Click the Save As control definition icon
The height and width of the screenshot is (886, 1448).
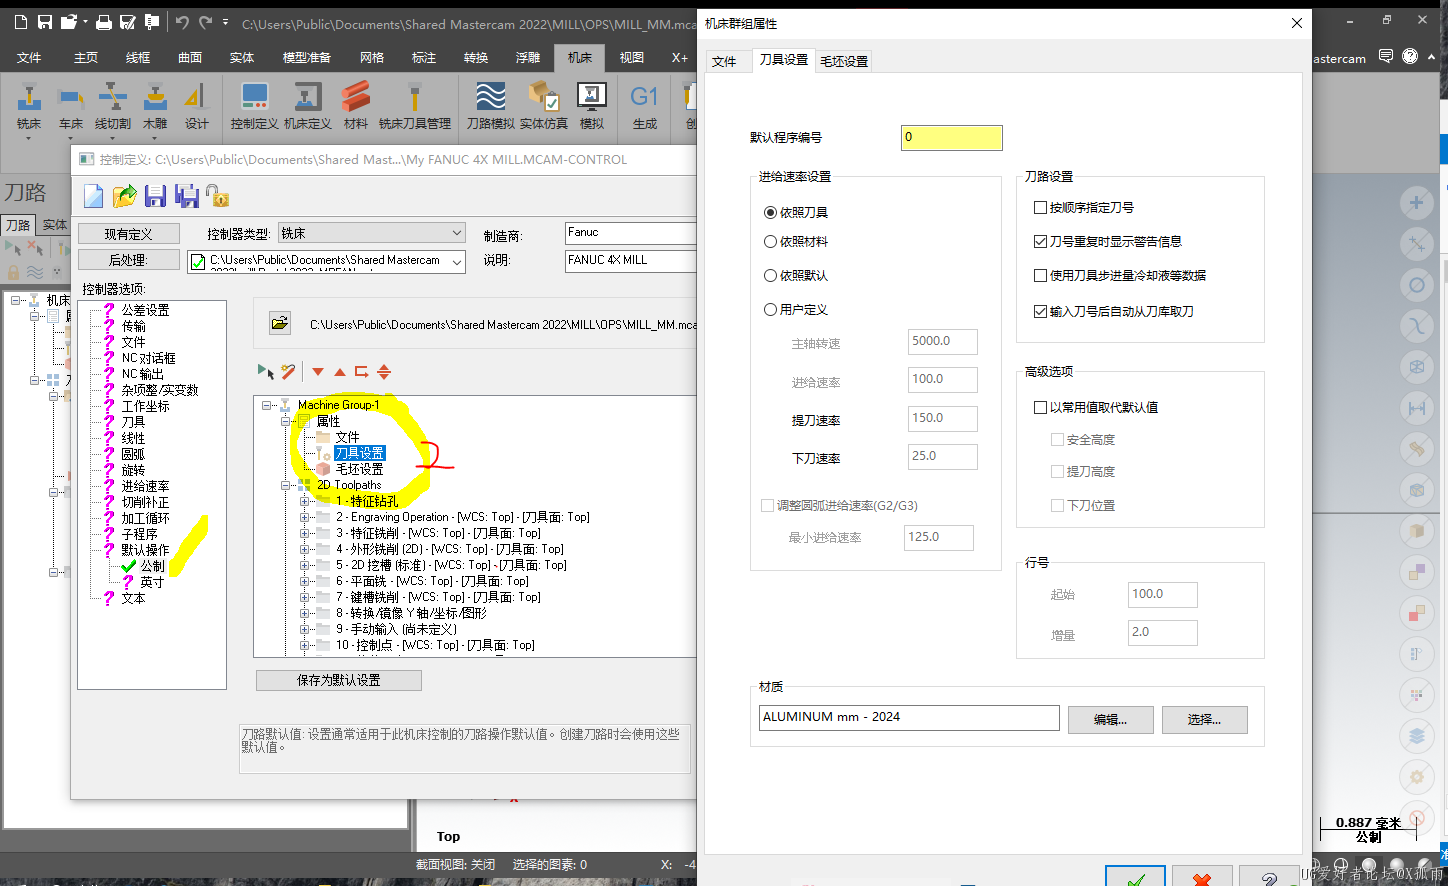(187, 196)
